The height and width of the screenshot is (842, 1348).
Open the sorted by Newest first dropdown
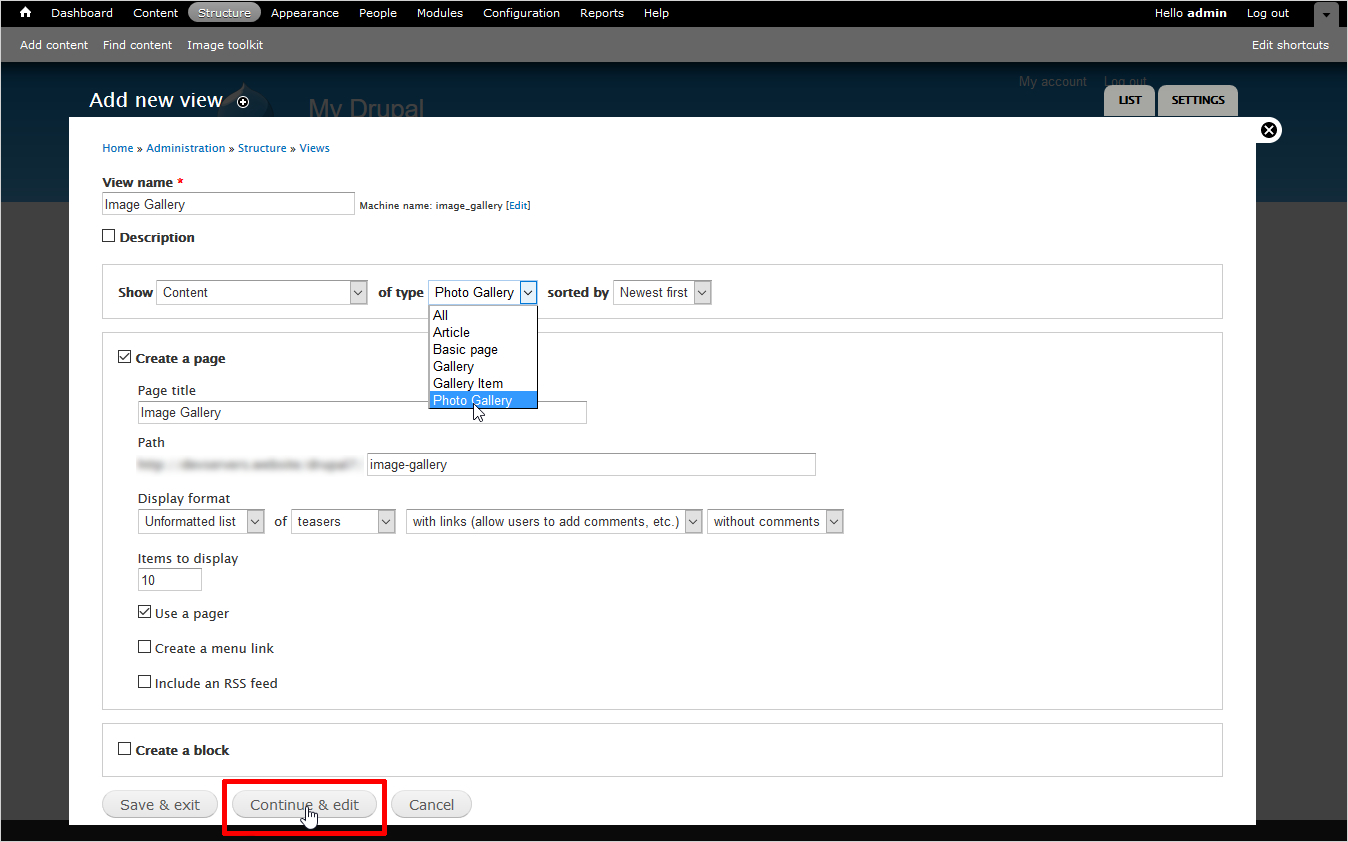pyautogui.click(x=662, y=292)
